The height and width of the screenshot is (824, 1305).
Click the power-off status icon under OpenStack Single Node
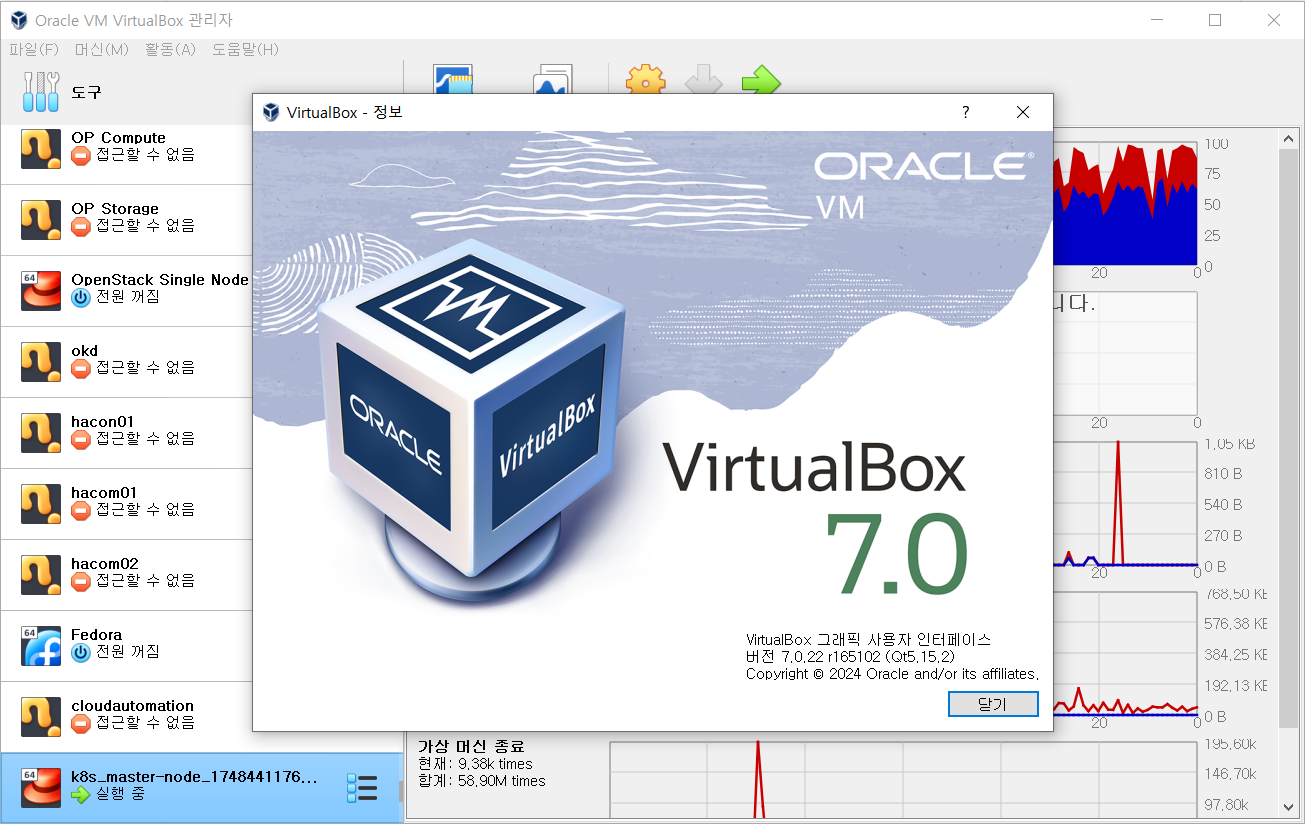tap(81, 297)
